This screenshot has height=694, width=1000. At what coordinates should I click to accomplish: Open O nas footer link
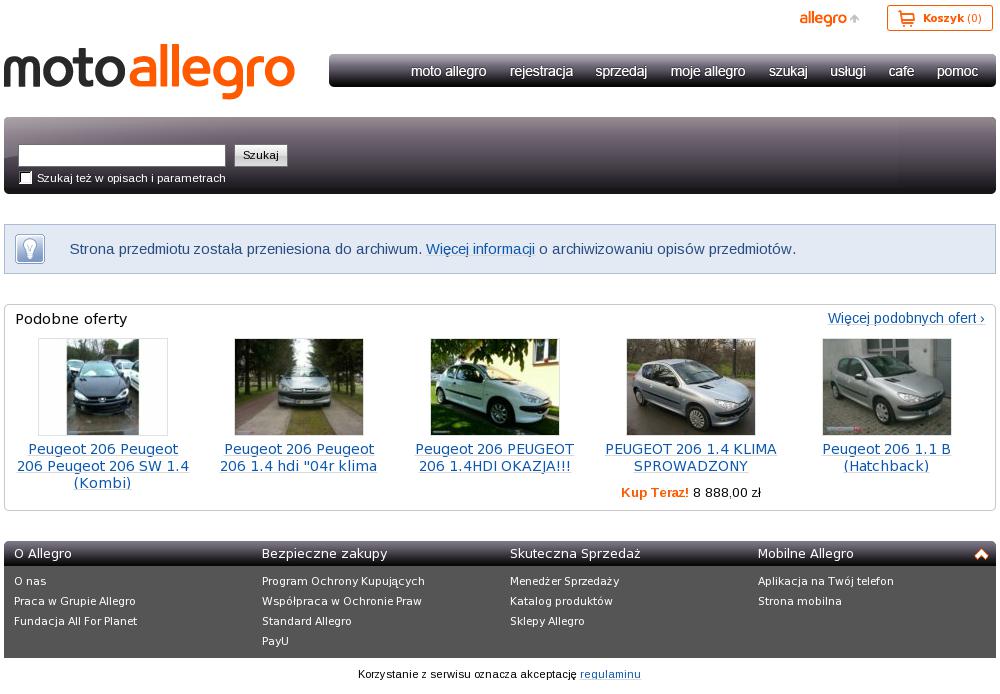coord(30,581)
